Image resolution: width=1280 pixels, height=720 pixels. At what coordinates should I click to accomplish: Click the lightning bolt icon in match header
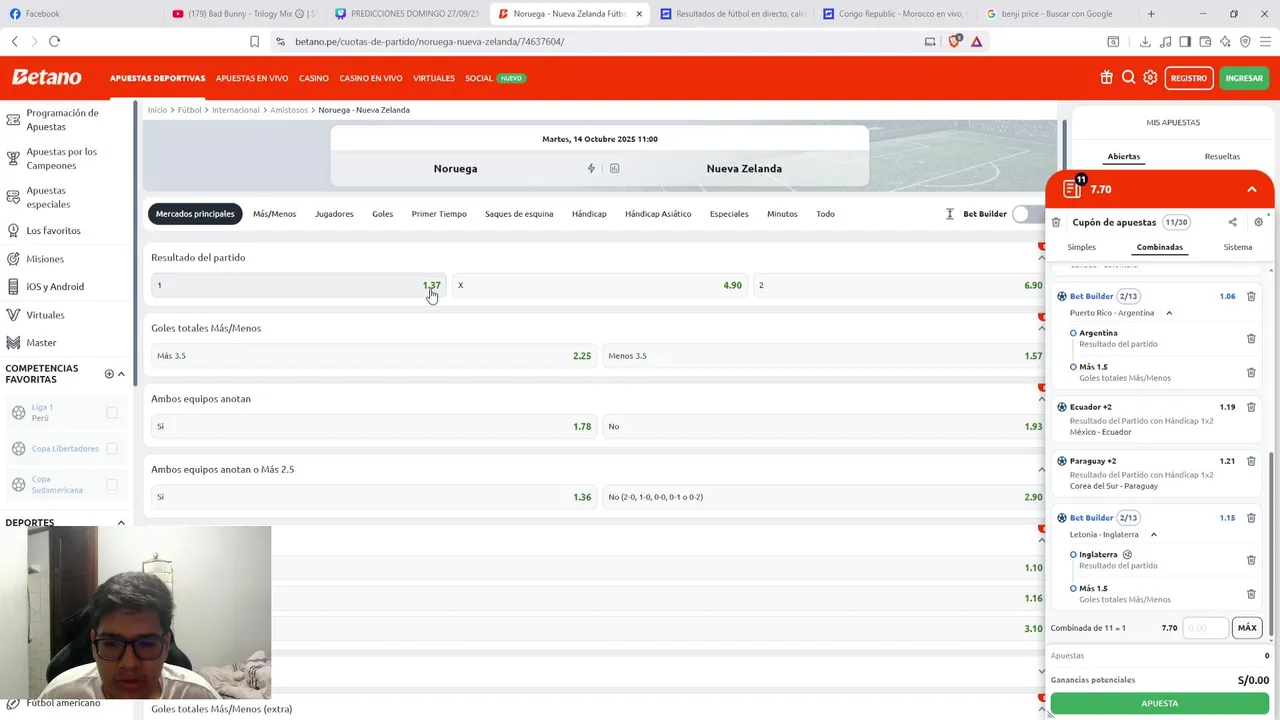click(x=591, y=168)
